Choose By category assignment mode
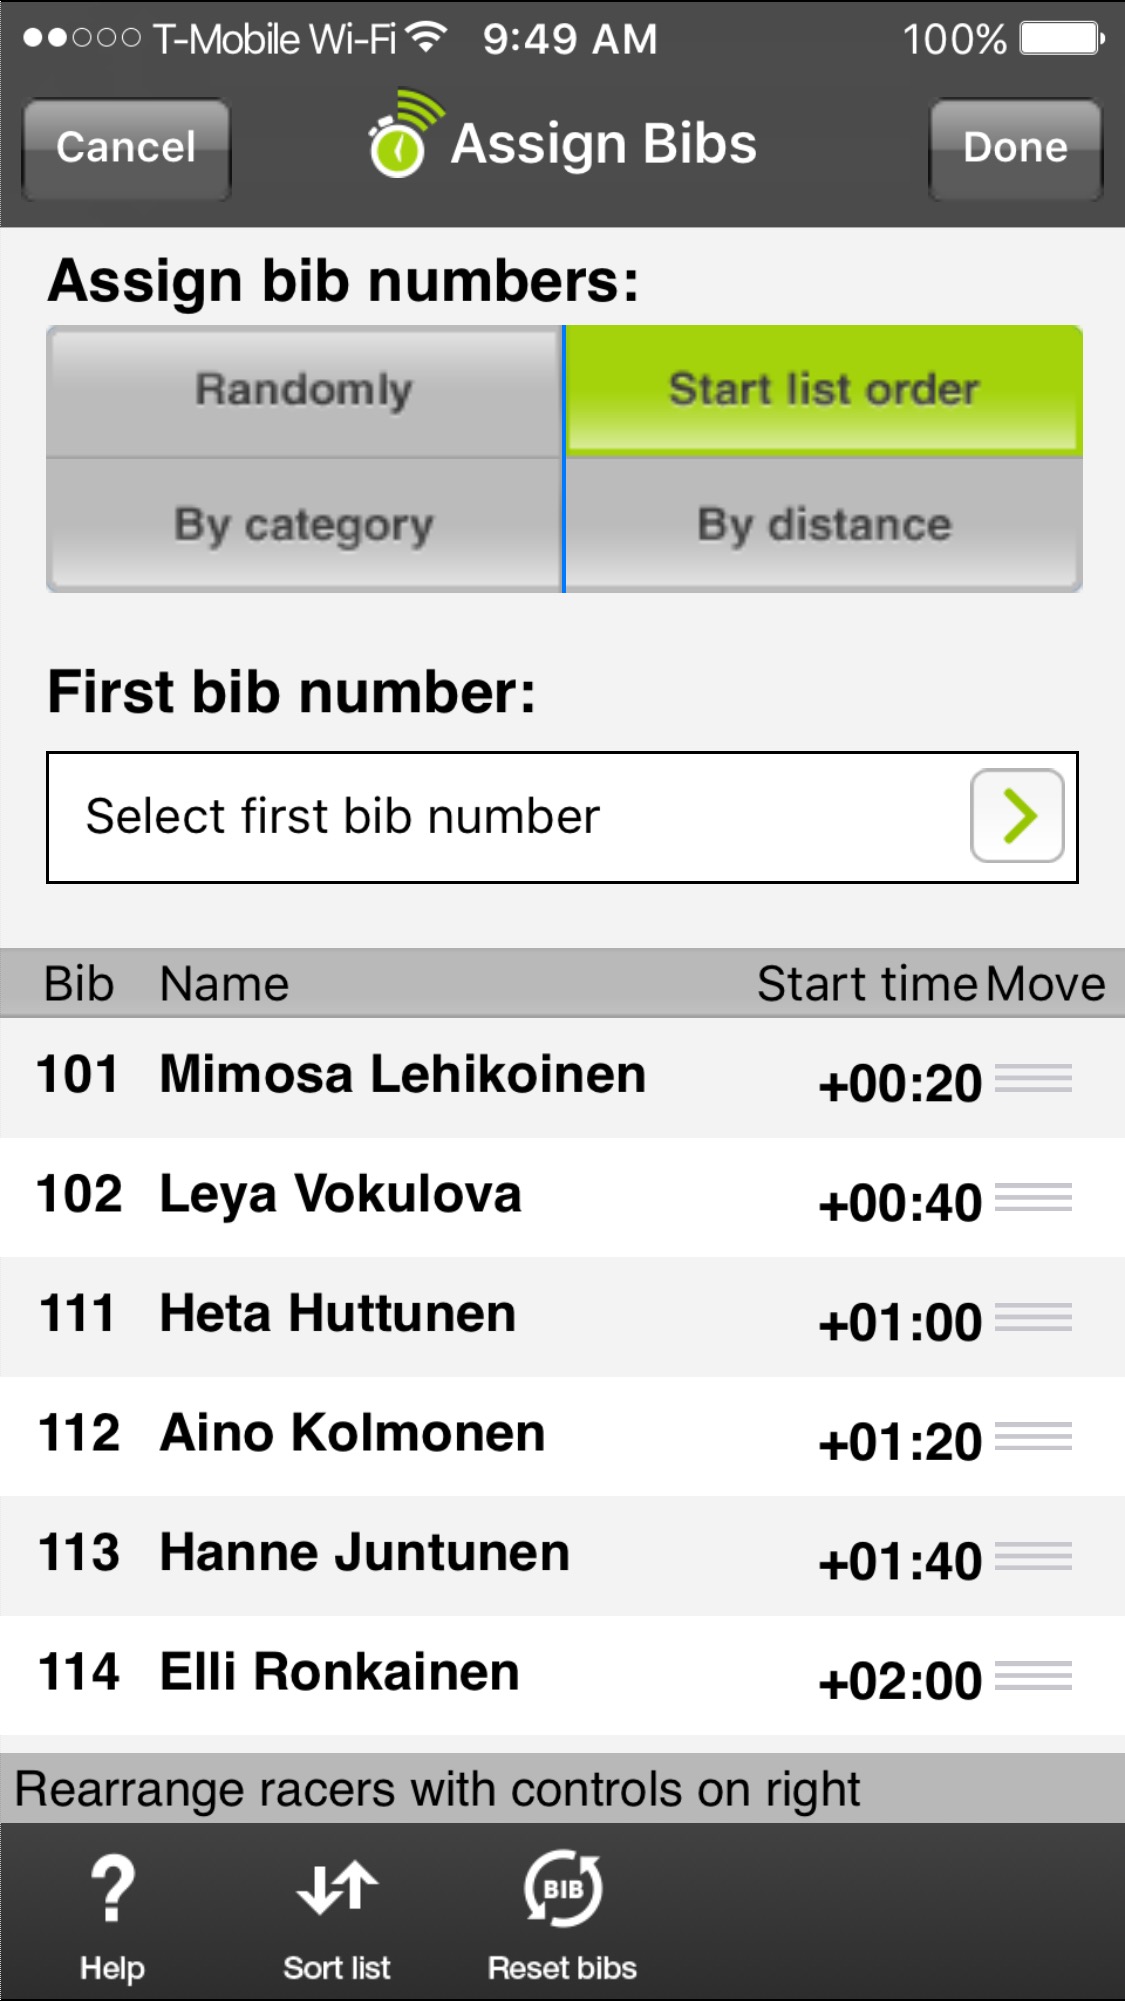The image size is (1125, 2001). coord(304,525)
